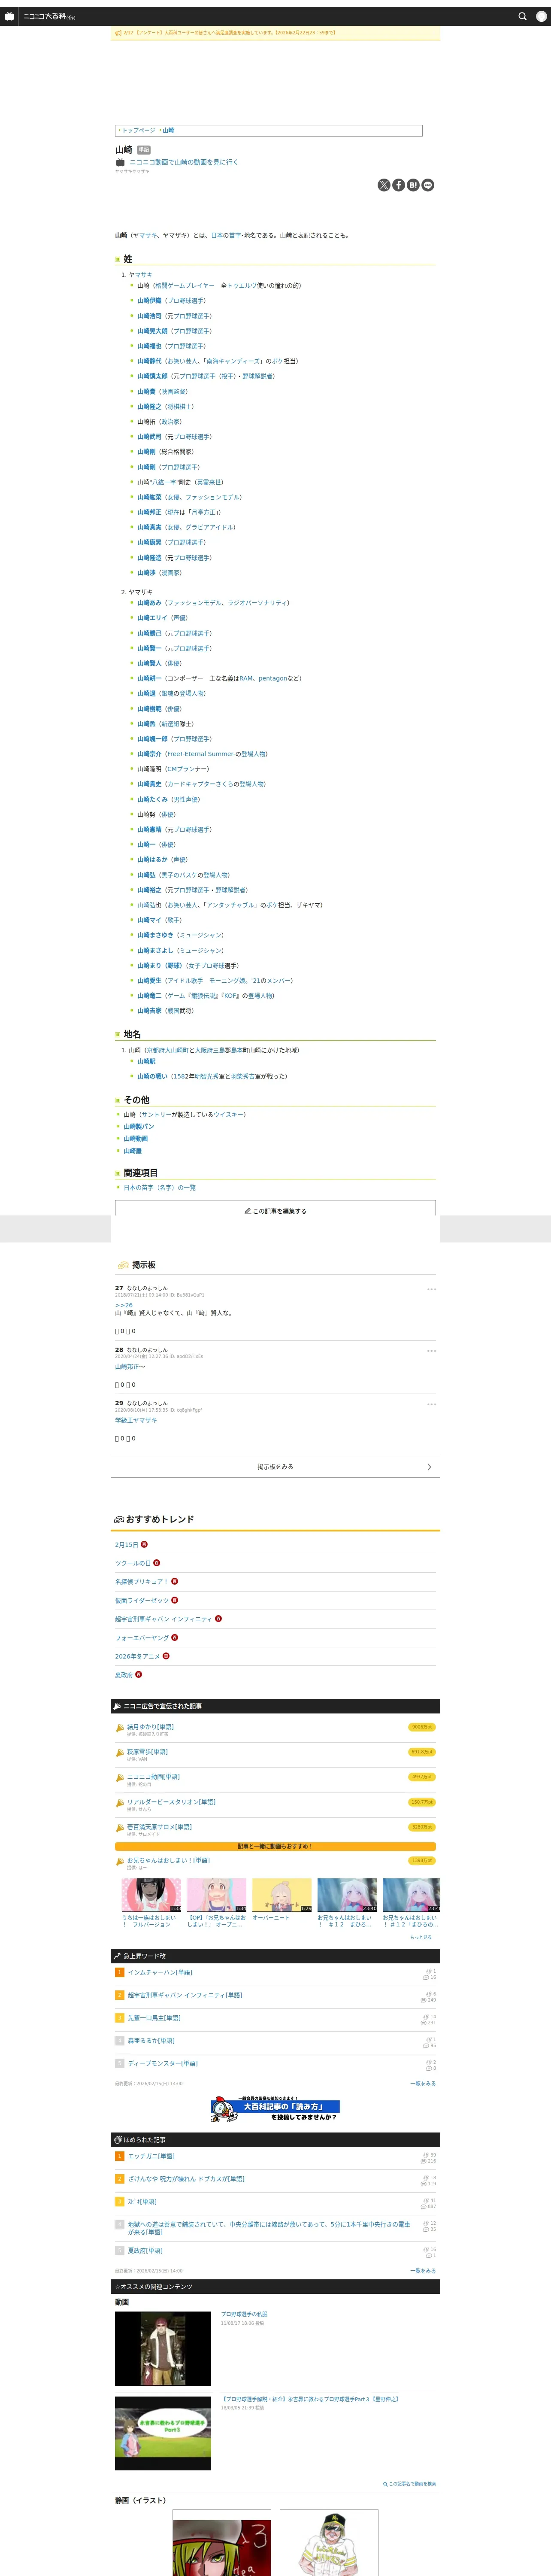The height and width of the screenshot is (2576, 551).
Task: Click megaphone icon beside ニコニコ動画[単語]
Action: click(x=120, y=1778)
